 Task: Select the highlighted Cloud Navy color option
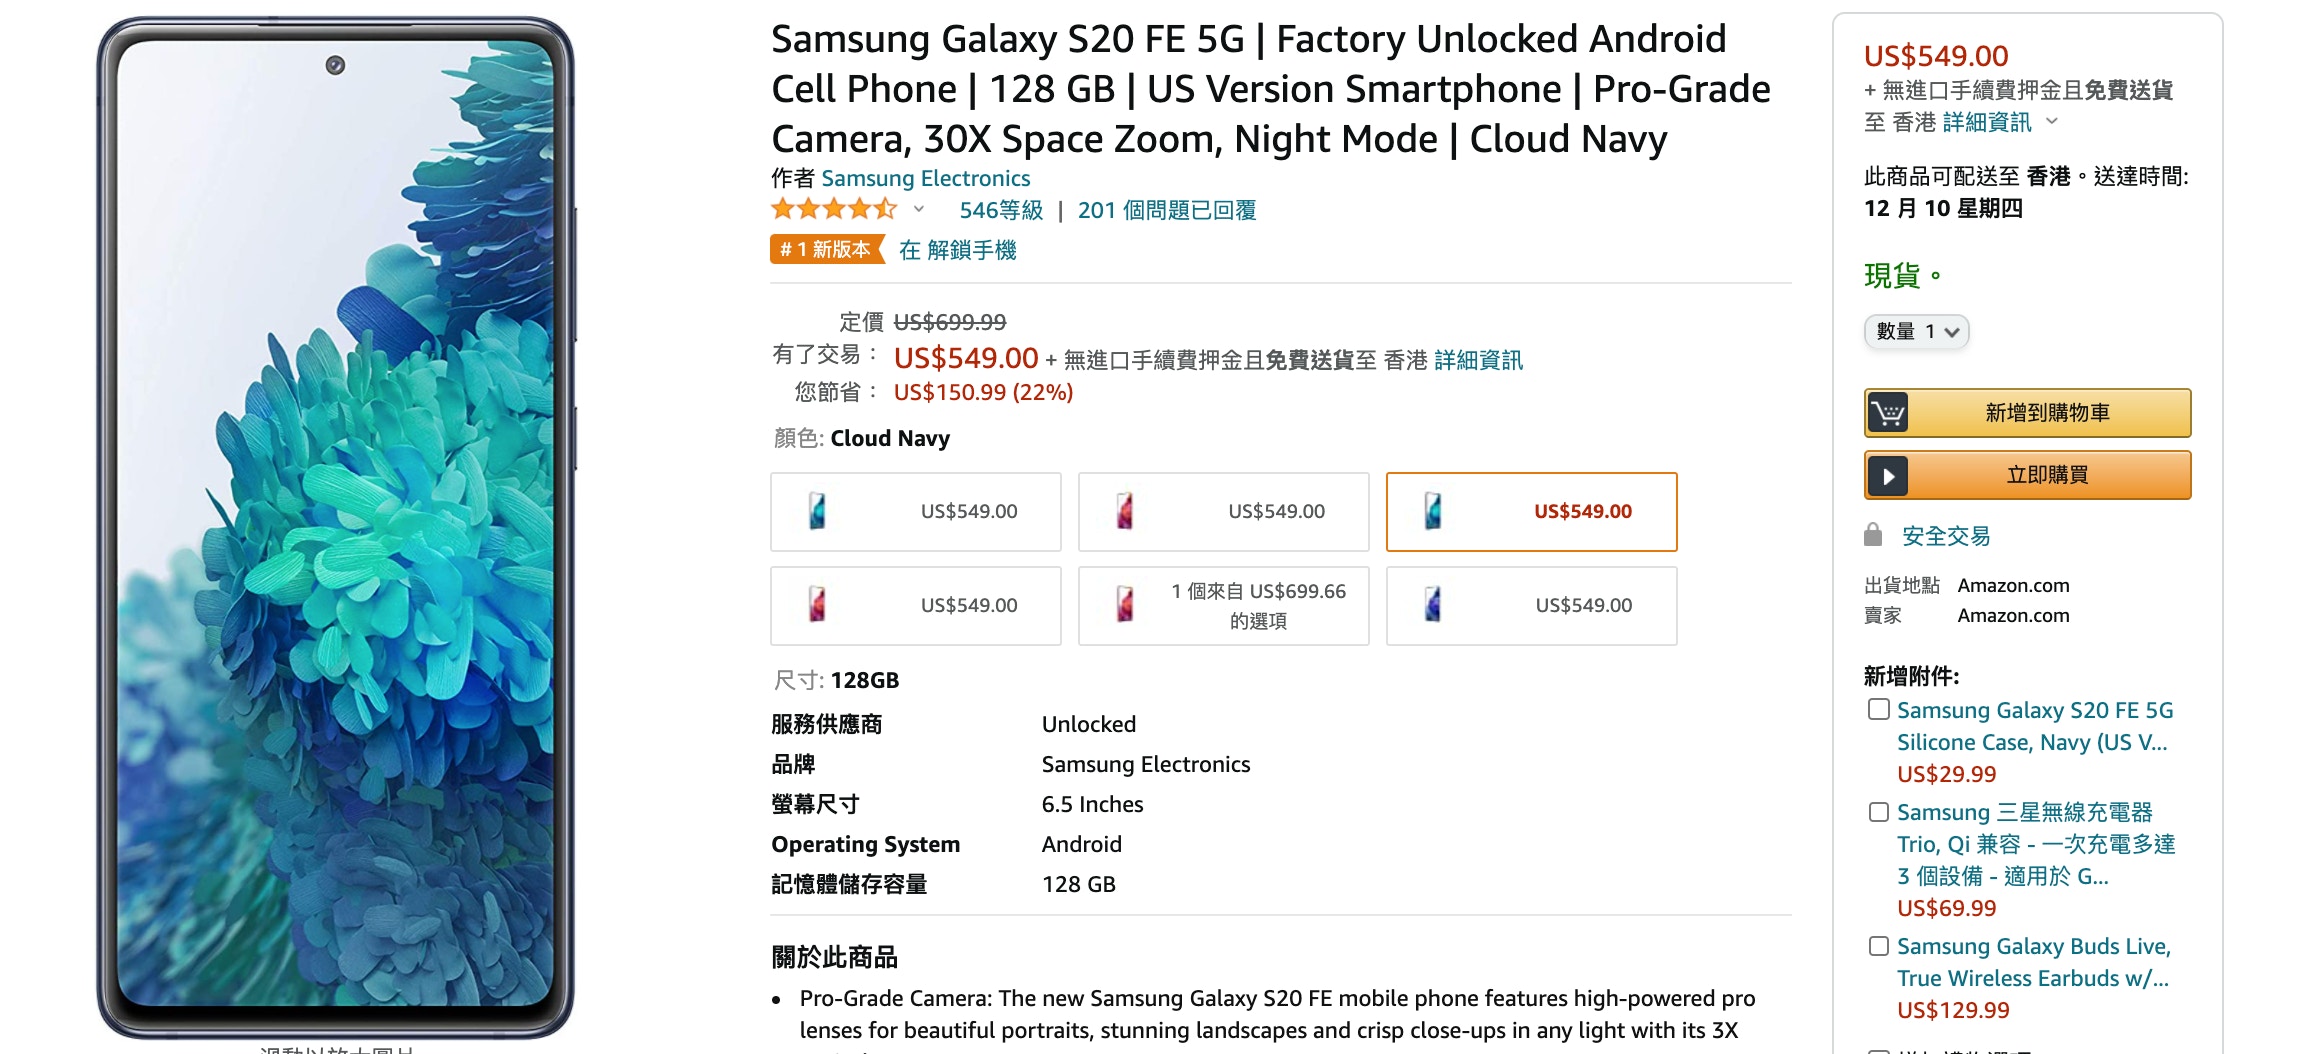[x=1531, y=512]
